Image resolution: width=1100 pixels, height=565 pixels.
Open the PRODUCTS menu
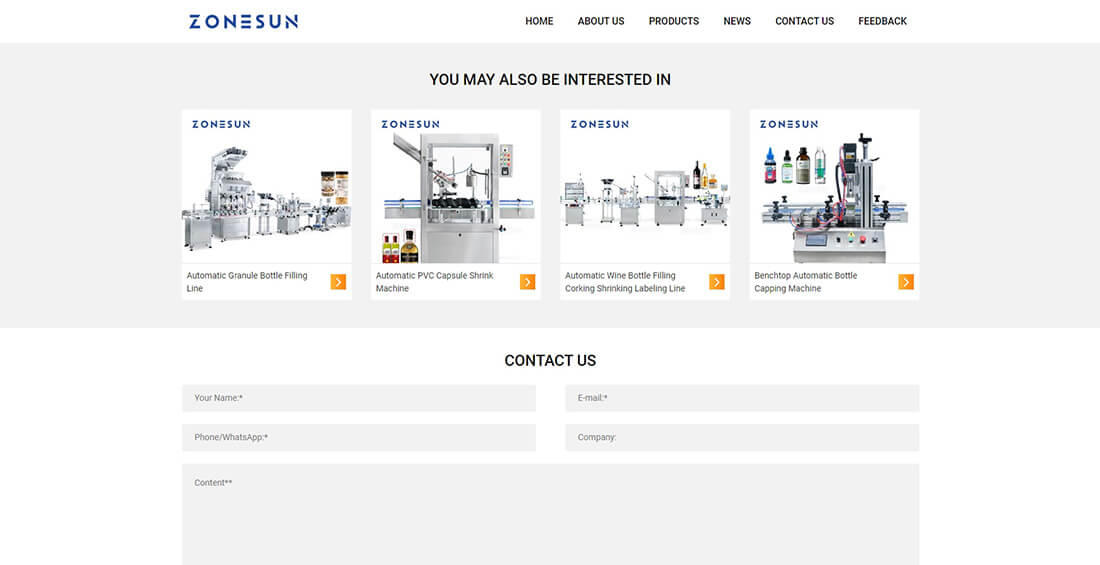(673, 21)
